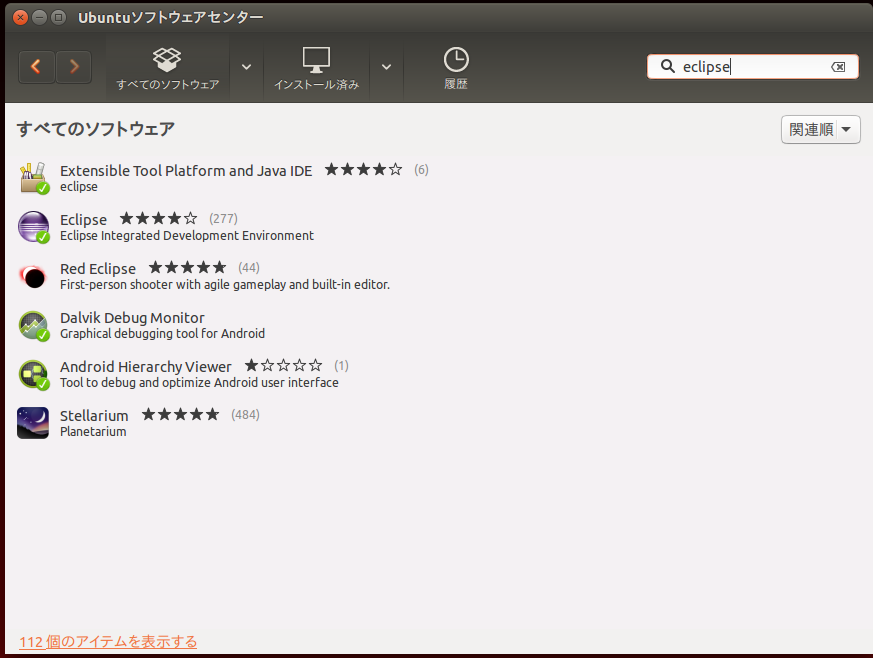This screenshot has width=873, height=658.
Task: Select the Stellarium result title
Action: (94, 415)
